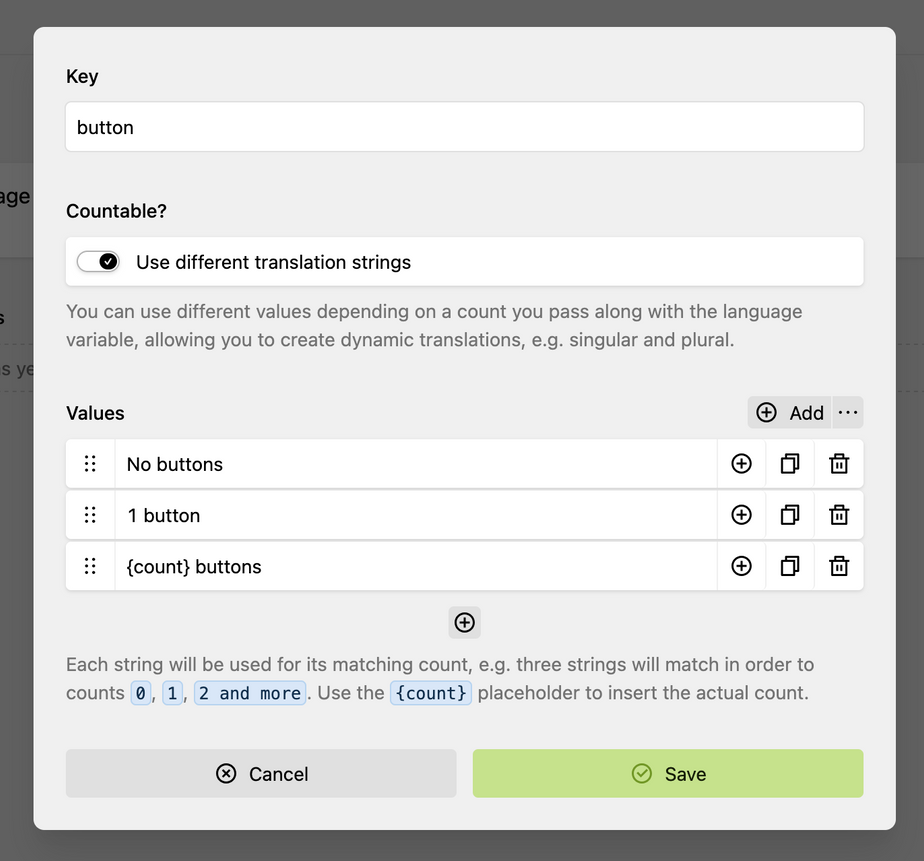Click the Add button above values
Viewport: 924px width, 861px height.
pyautogui.click(x=790, y=412)
